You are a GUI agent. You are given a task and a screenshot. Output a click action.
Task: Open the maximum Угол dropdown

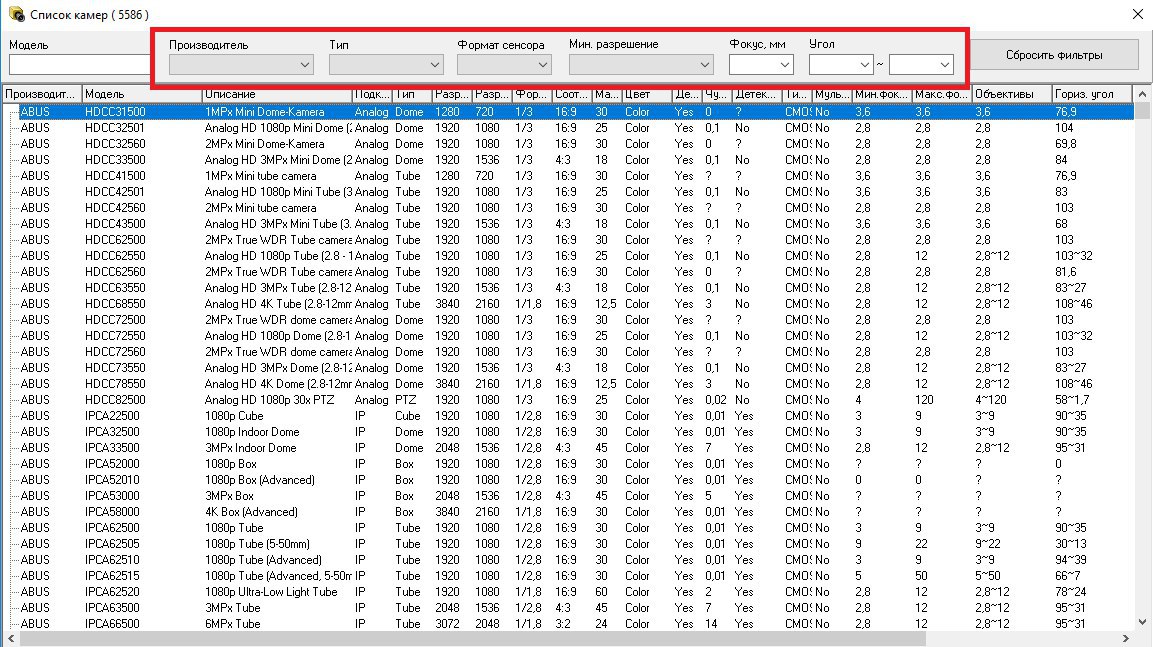pos(921,65)
